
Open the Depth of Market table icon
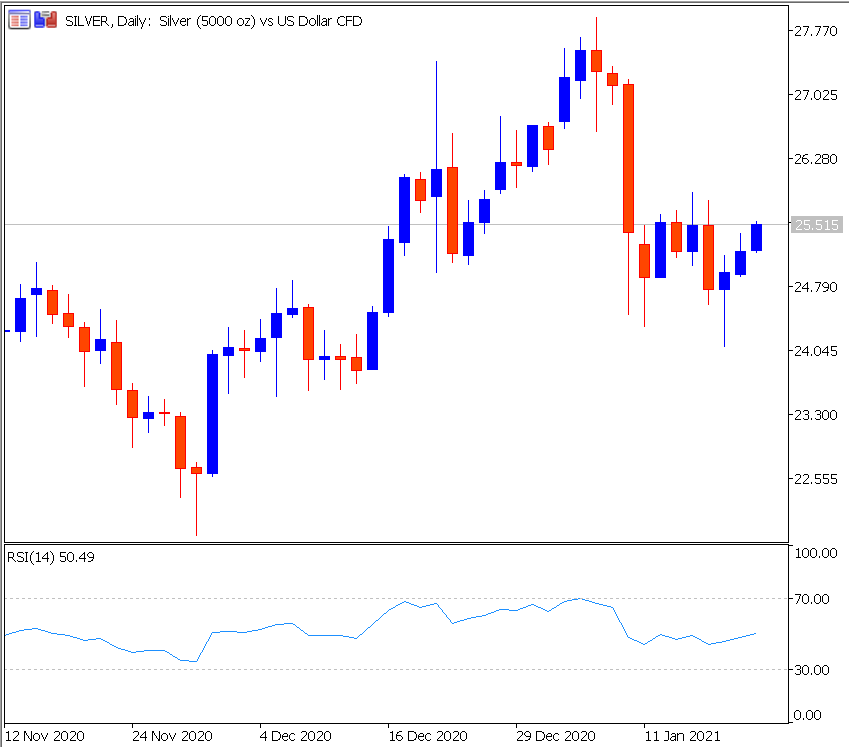click(x=19, y=21)
